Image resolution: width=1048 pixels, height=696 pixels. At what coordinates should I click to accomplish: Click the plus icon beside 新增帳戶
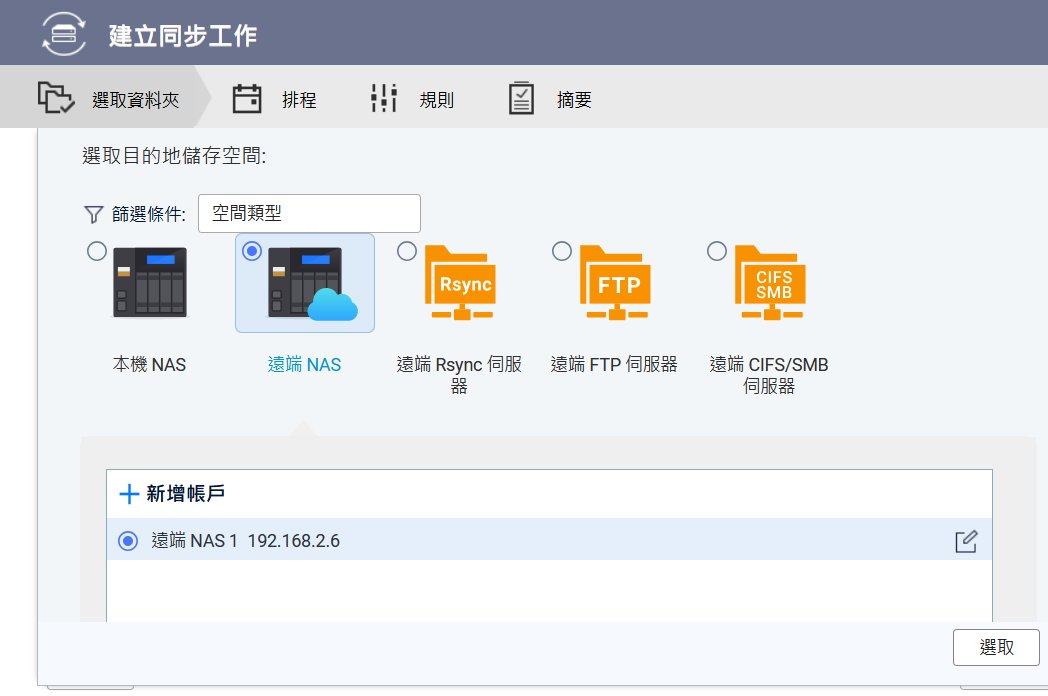tap(129, 494)
